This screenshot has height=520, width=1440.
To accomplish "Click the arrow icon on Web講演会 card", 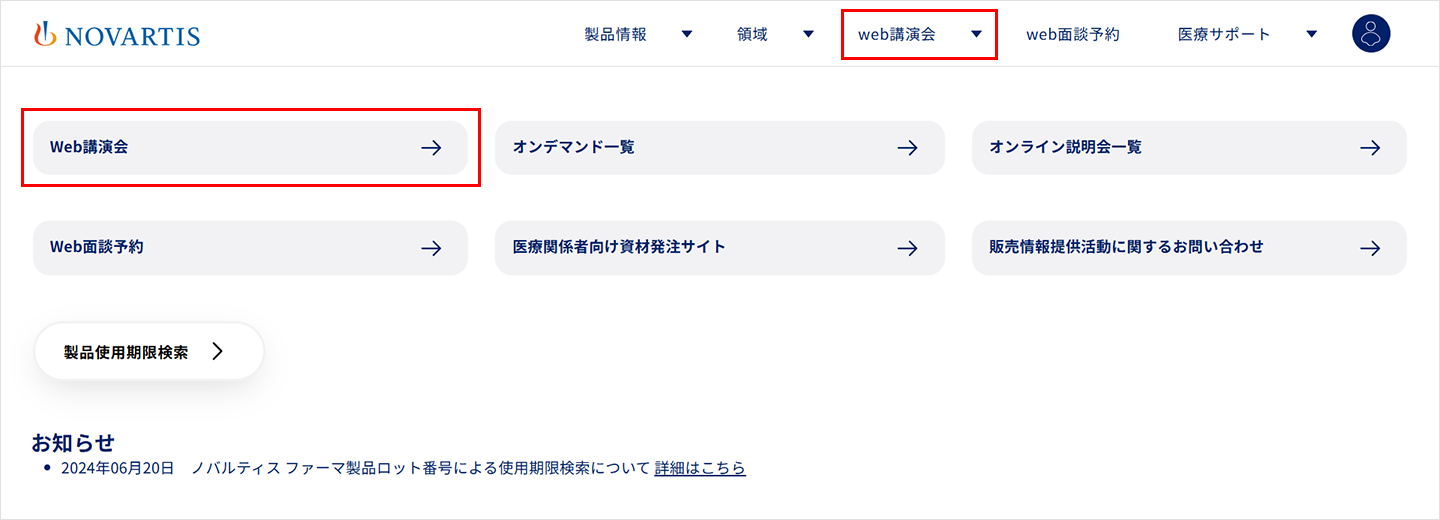I will 431,148.
